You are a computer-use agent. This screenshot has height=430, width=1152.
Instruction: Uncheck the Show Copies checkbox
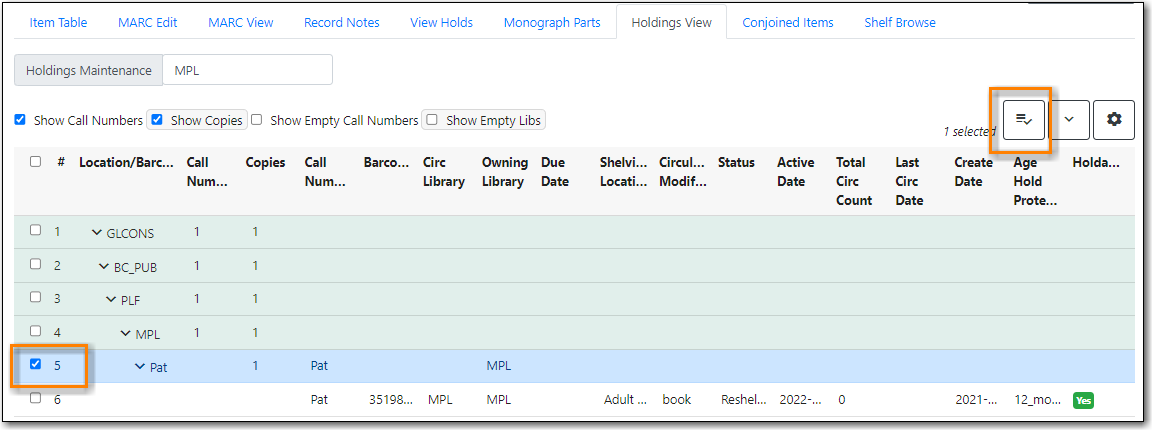click(x=157, y=120)
